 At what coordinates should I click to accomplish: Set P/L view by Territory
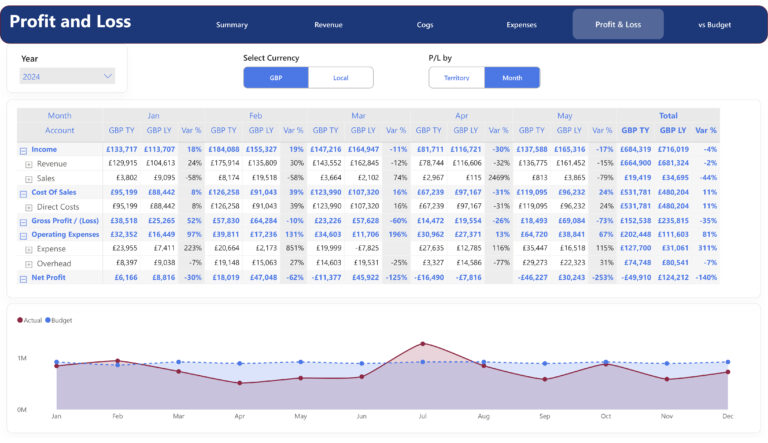pyautogui.click(x=456, y=77)
